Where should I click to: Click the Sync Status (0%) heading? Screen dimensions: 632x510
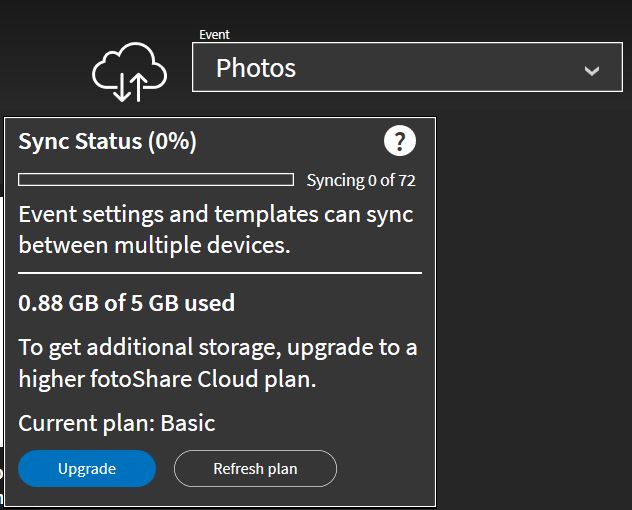(108, 142)
